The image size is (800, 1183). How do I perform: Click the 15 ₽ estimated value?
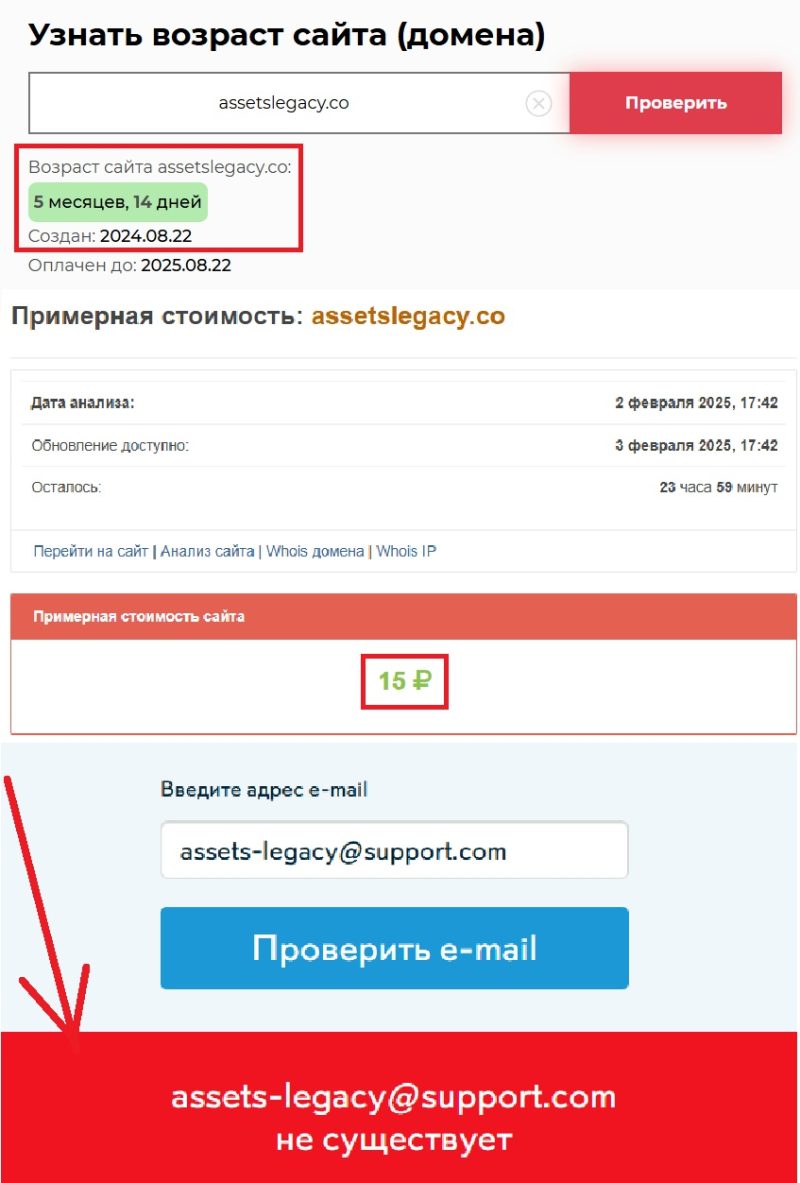405,681
